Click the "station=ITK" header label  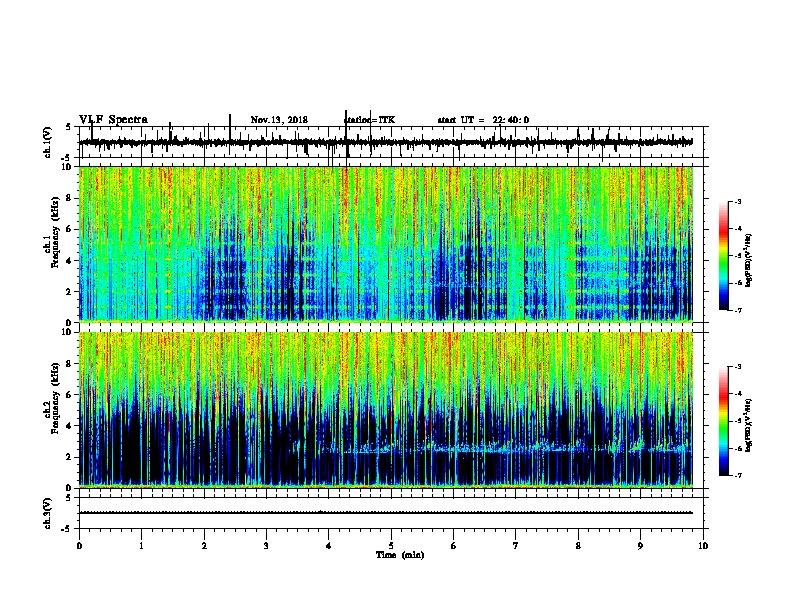[369, 120]
